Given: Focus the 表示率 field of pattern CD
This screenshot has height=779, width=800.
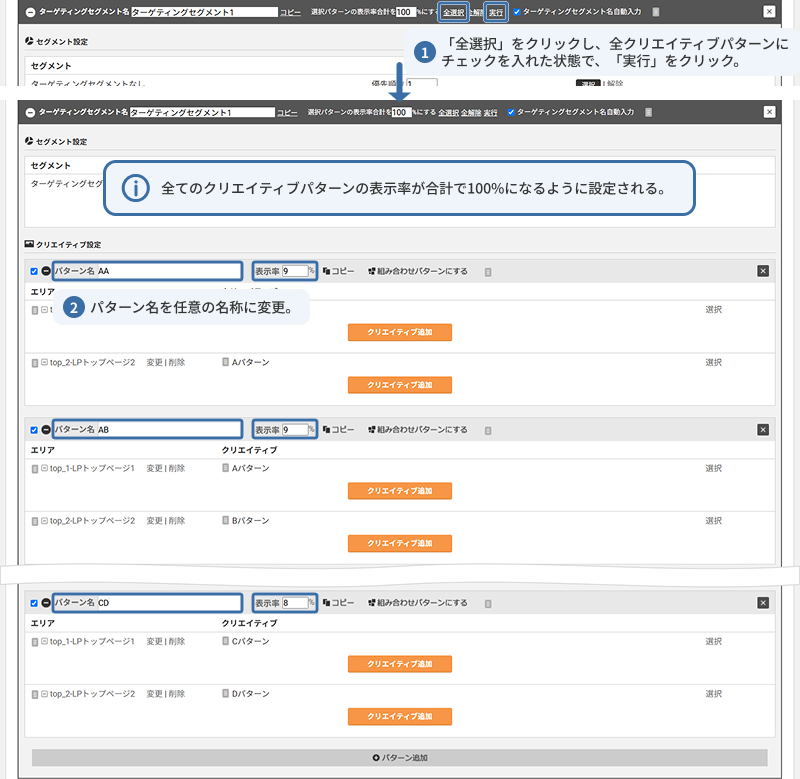Looking at the screenshot, I should click(x=295, y=603).
